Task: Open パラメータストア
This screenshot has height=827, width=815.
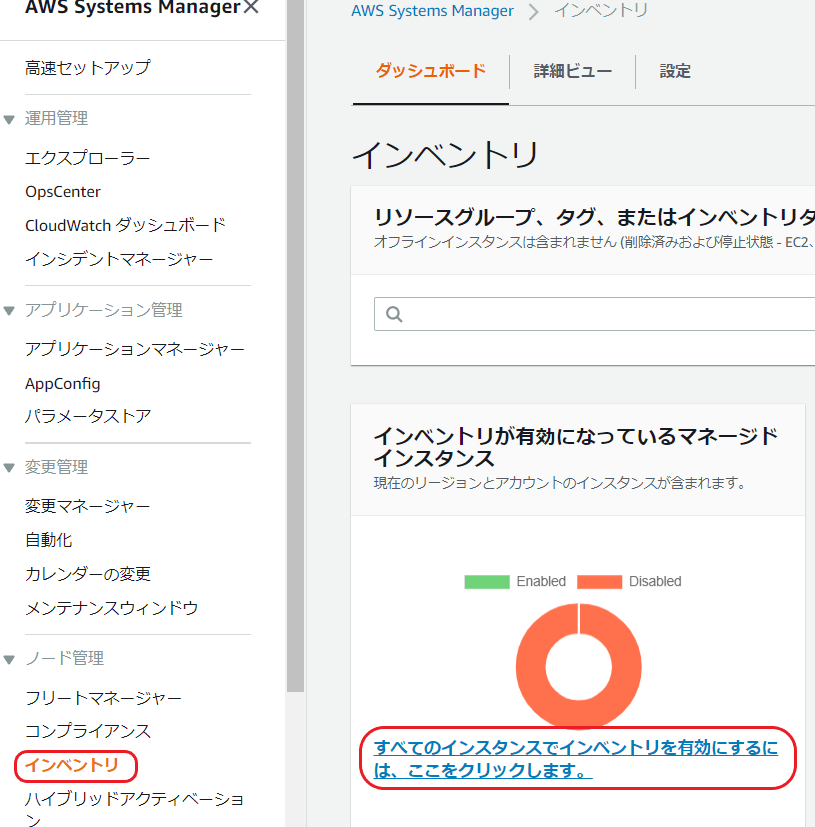Action: [88, 416]
